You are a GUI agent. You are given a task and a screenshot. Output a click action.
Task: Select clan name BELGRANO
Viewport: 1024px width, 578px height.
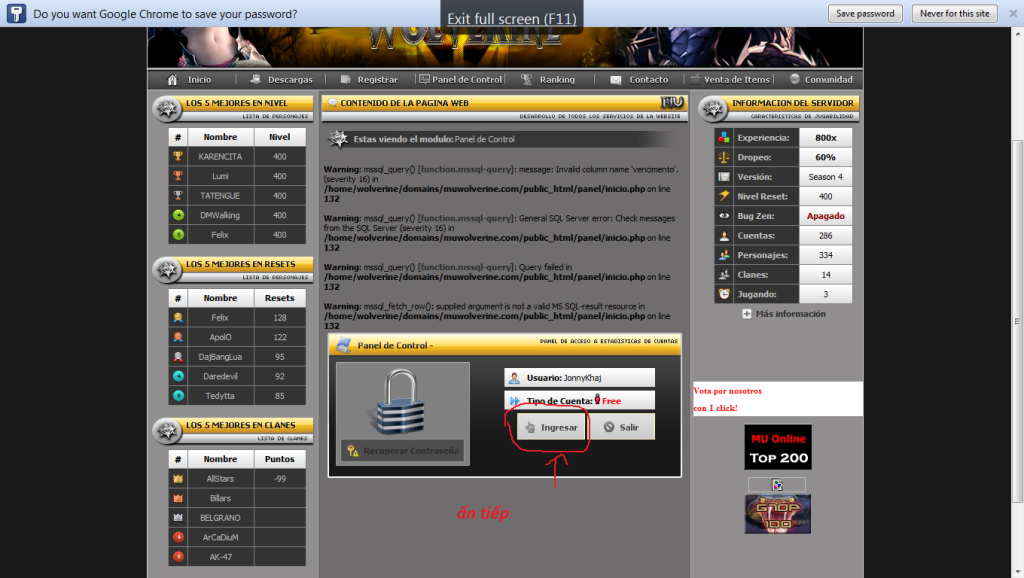pyautogui.click(x=220, y=518)
